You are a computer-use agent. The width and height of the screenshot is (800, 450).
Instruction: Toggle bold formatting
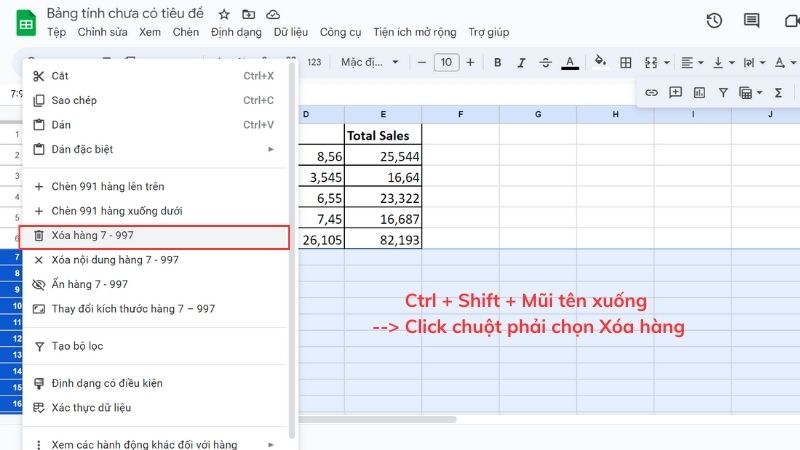(497, 62)
